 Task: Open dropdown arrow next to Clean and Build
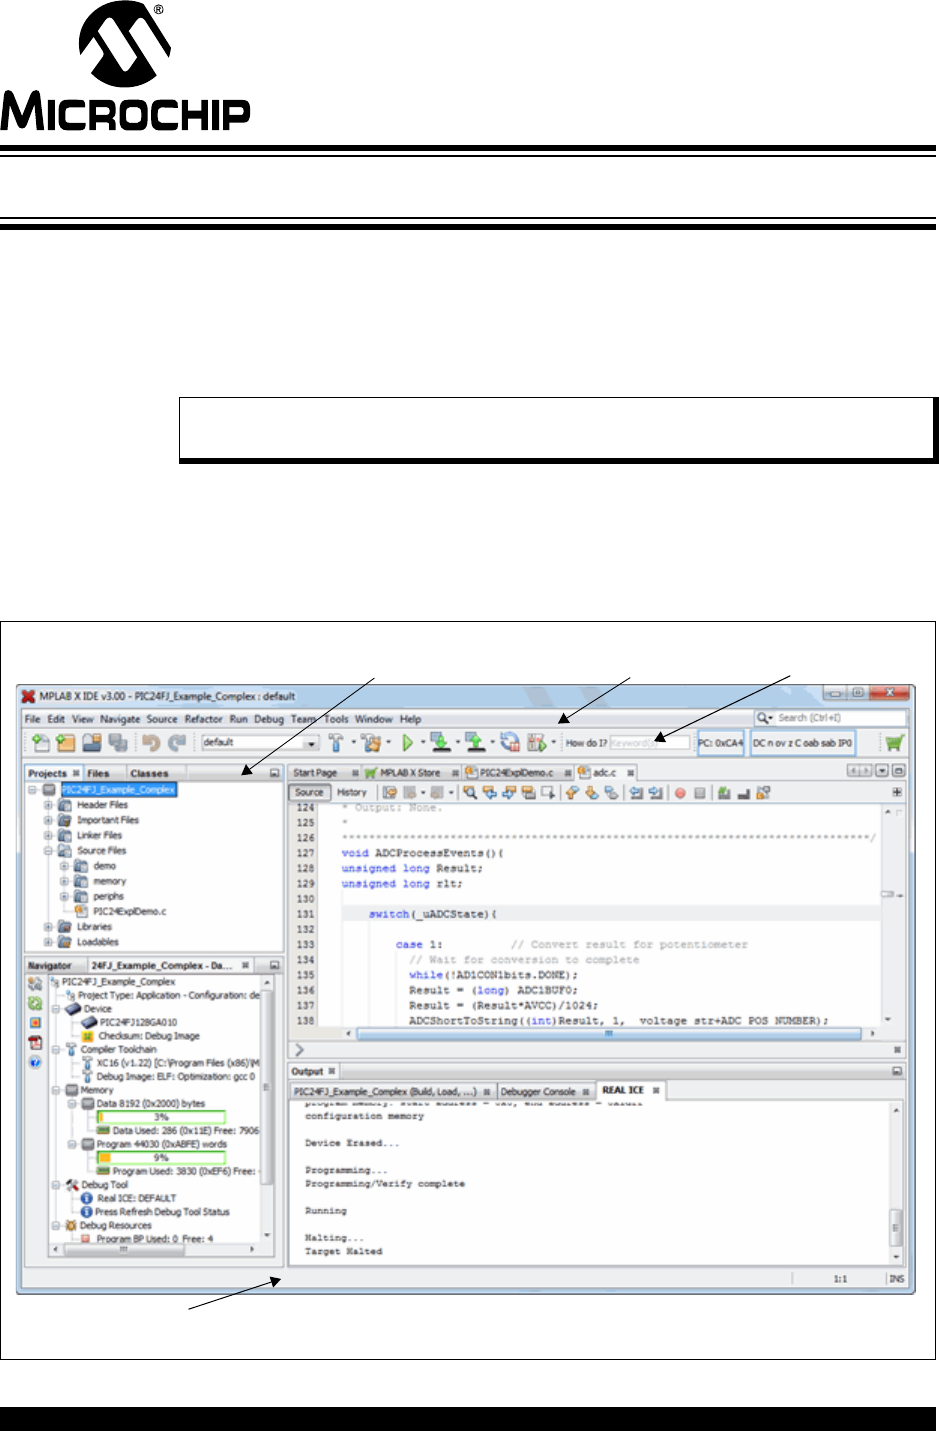point(389,743)
